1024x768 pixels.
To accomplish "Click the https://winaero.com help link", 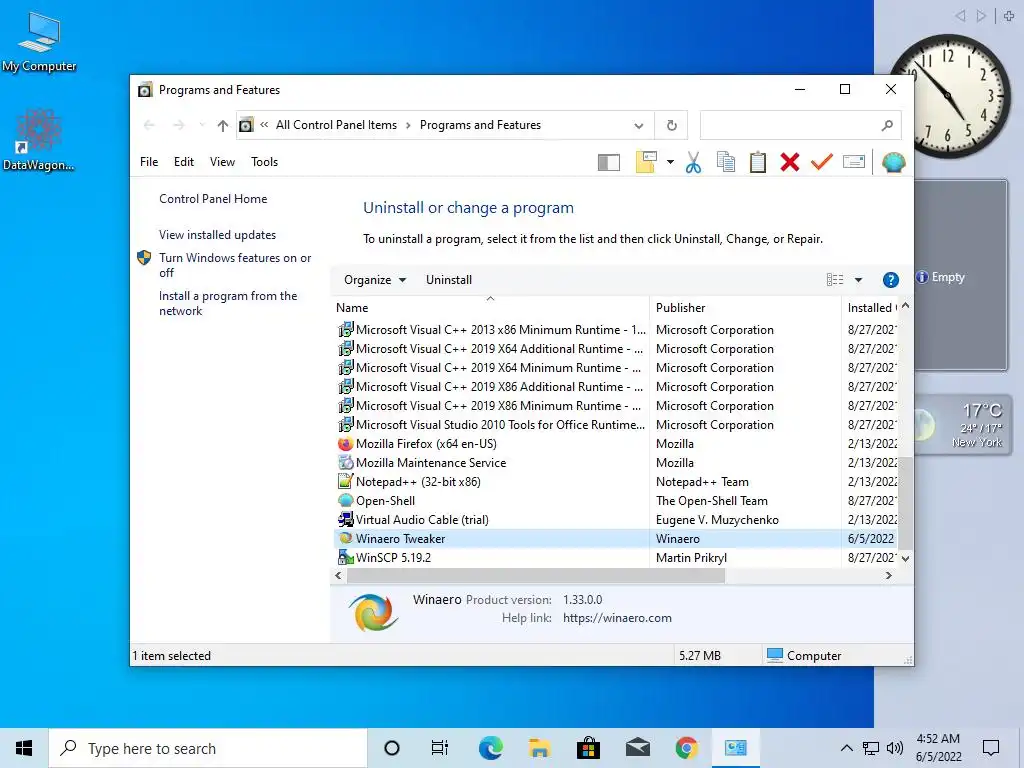I will (617, 618).
